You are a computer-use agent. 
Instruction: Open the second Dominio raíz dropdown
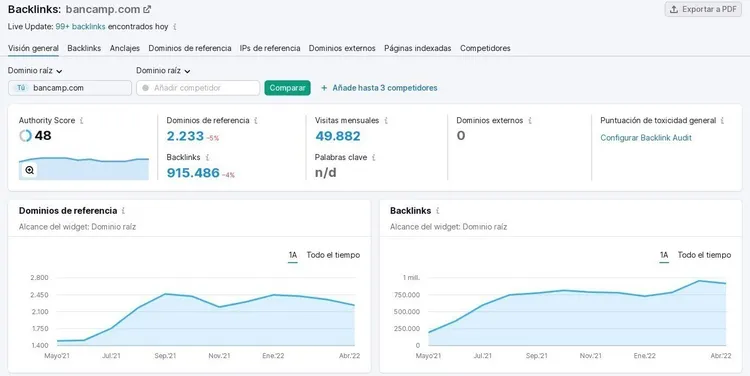pos(163,71)
